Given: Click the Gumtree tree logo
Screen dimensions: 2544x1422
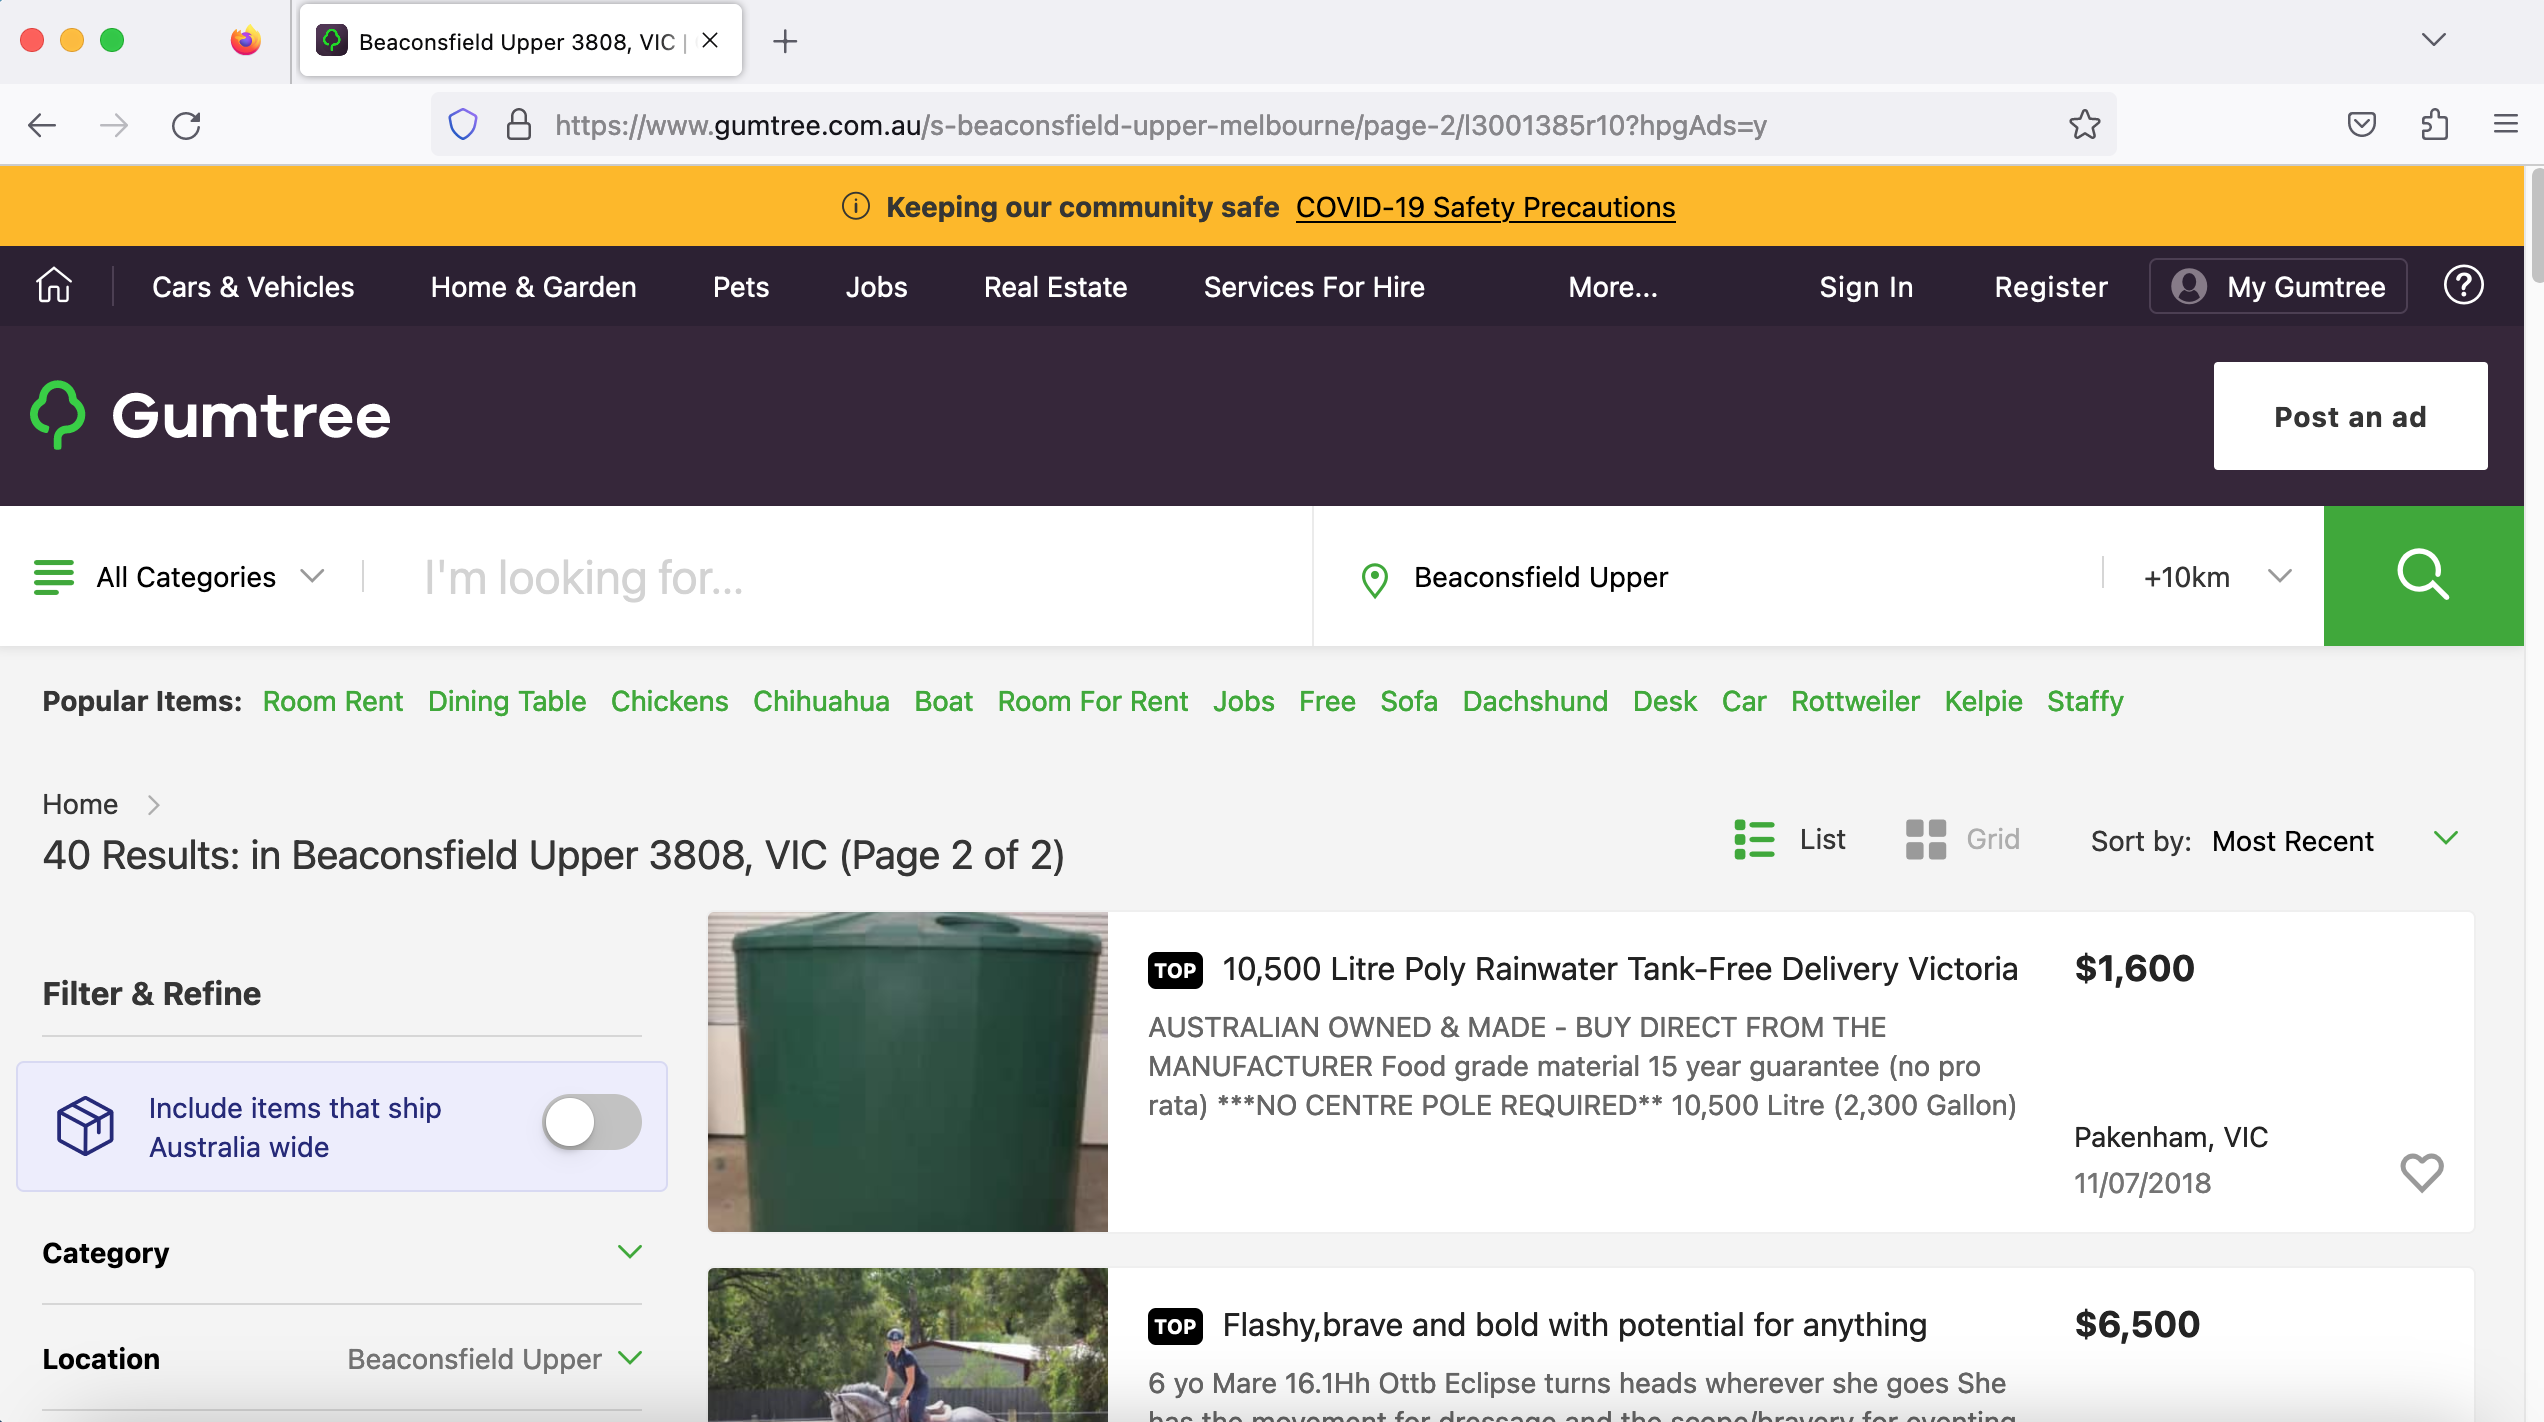Looking at the screenshot, I should [57, 415].
